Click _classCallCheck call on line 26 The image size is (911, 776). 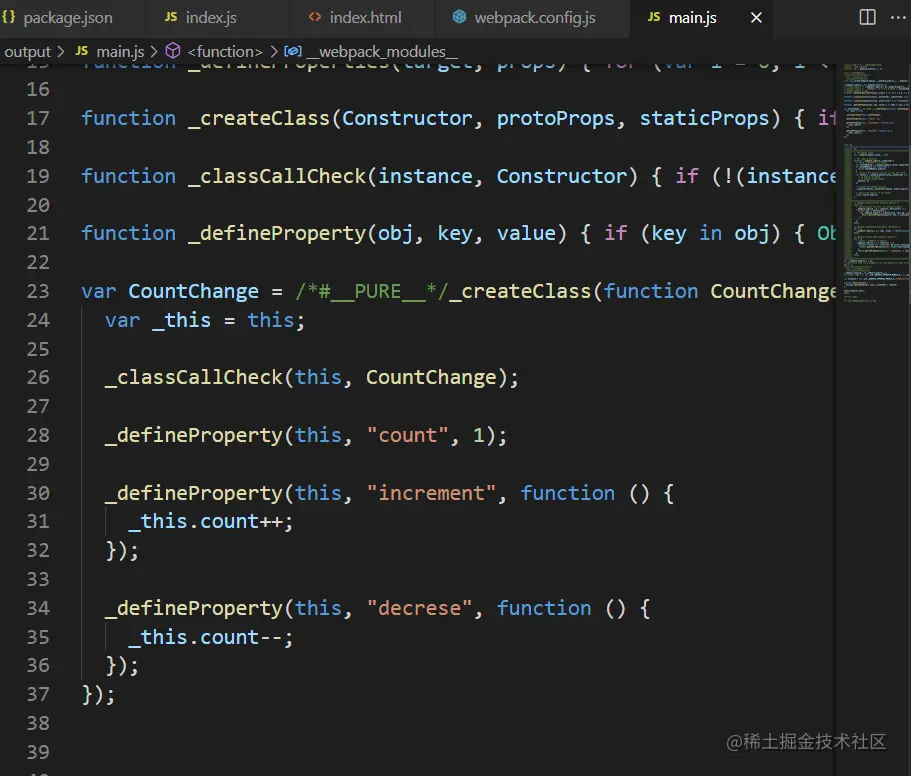[193, 378]
